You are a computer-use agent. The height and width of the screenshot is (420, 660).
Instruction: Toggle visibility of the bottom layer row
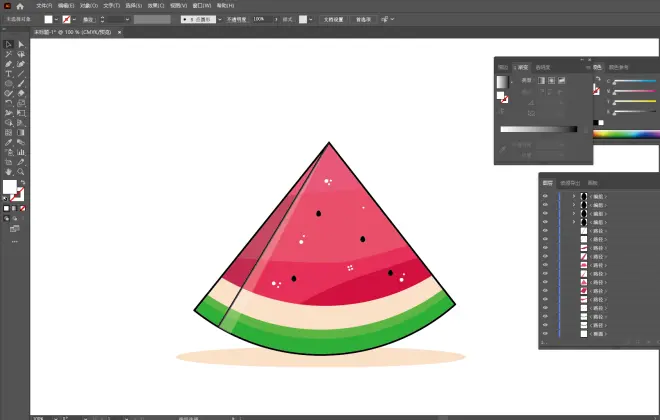546,334
